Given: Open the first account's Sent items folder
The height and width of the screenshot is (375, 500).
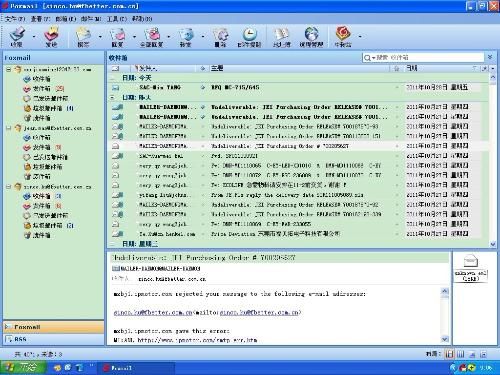Looking at the screenshot, I should pyautogui.click(x=46, y=98).
